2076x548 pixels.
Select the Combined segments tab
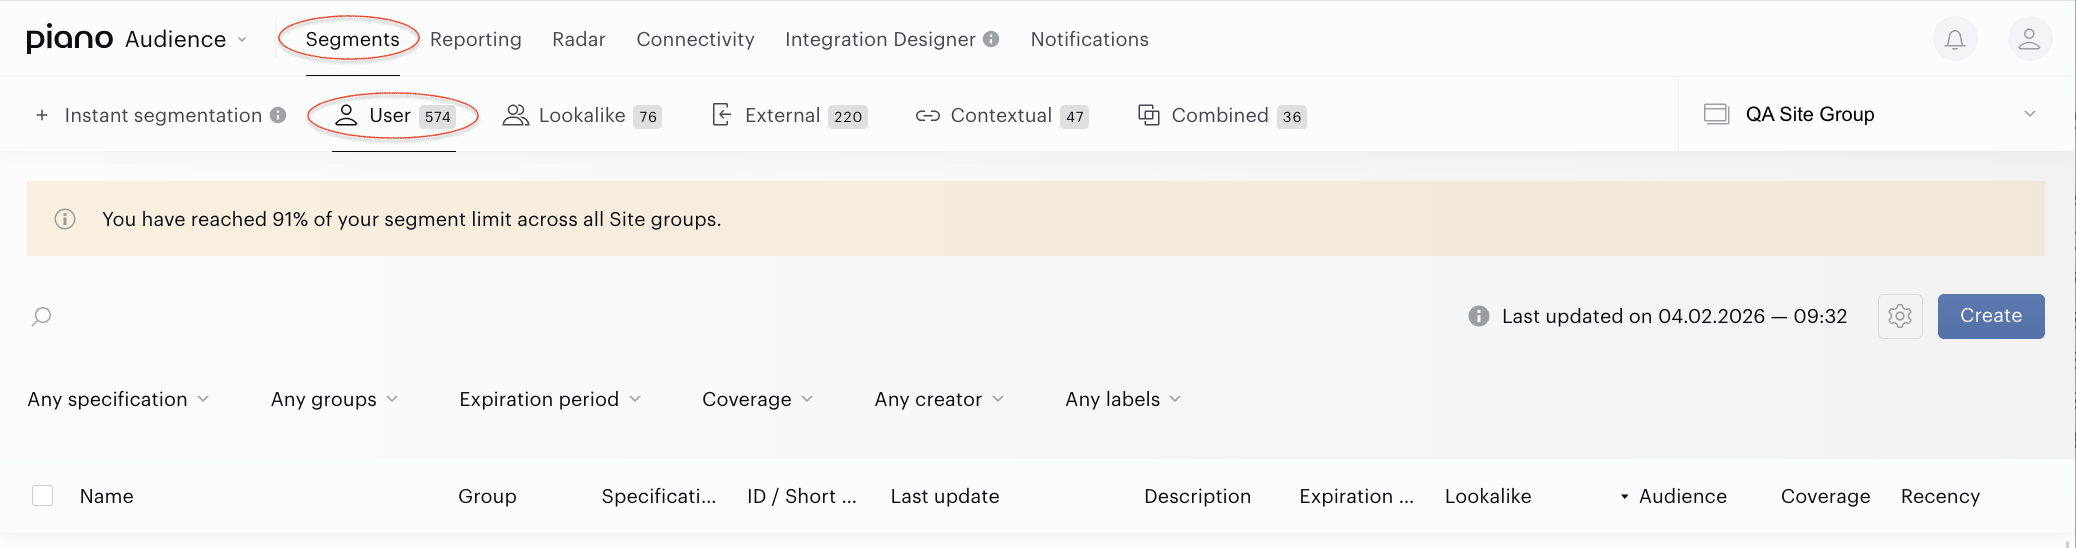point(1222,115)
